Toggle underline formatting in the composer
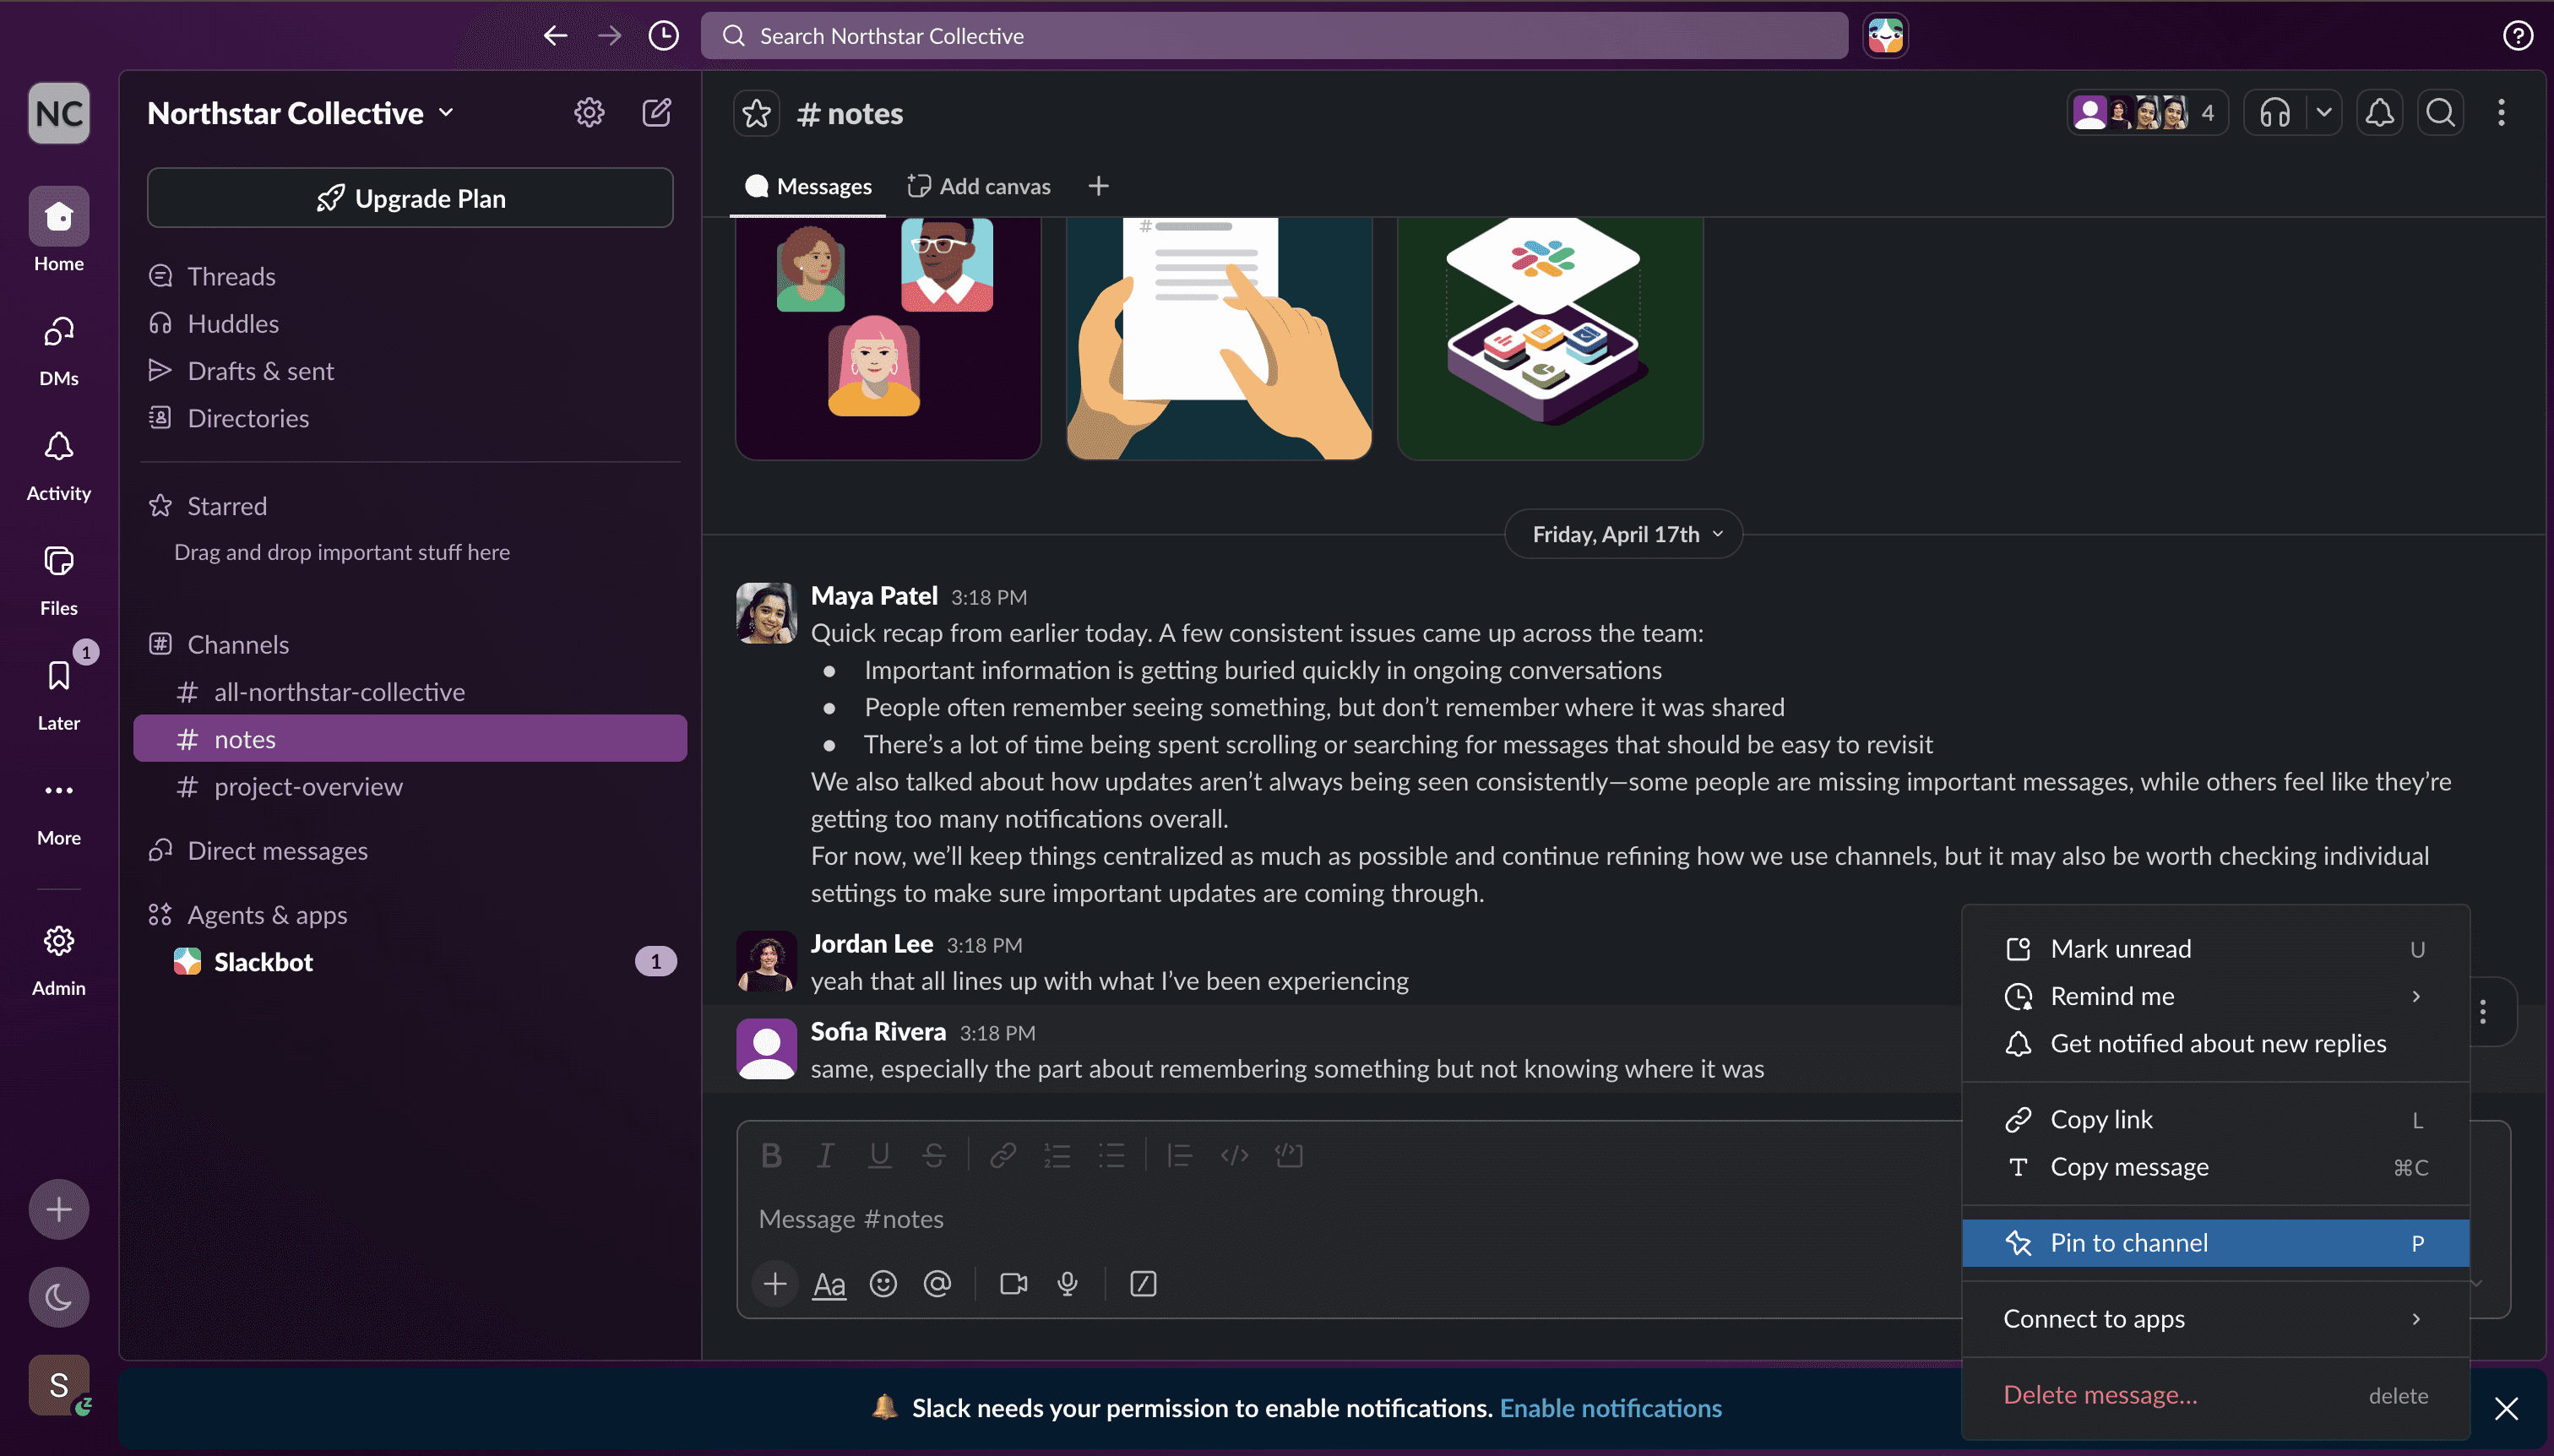This screenshot has height=1456, width=2554. (879, 1155)
